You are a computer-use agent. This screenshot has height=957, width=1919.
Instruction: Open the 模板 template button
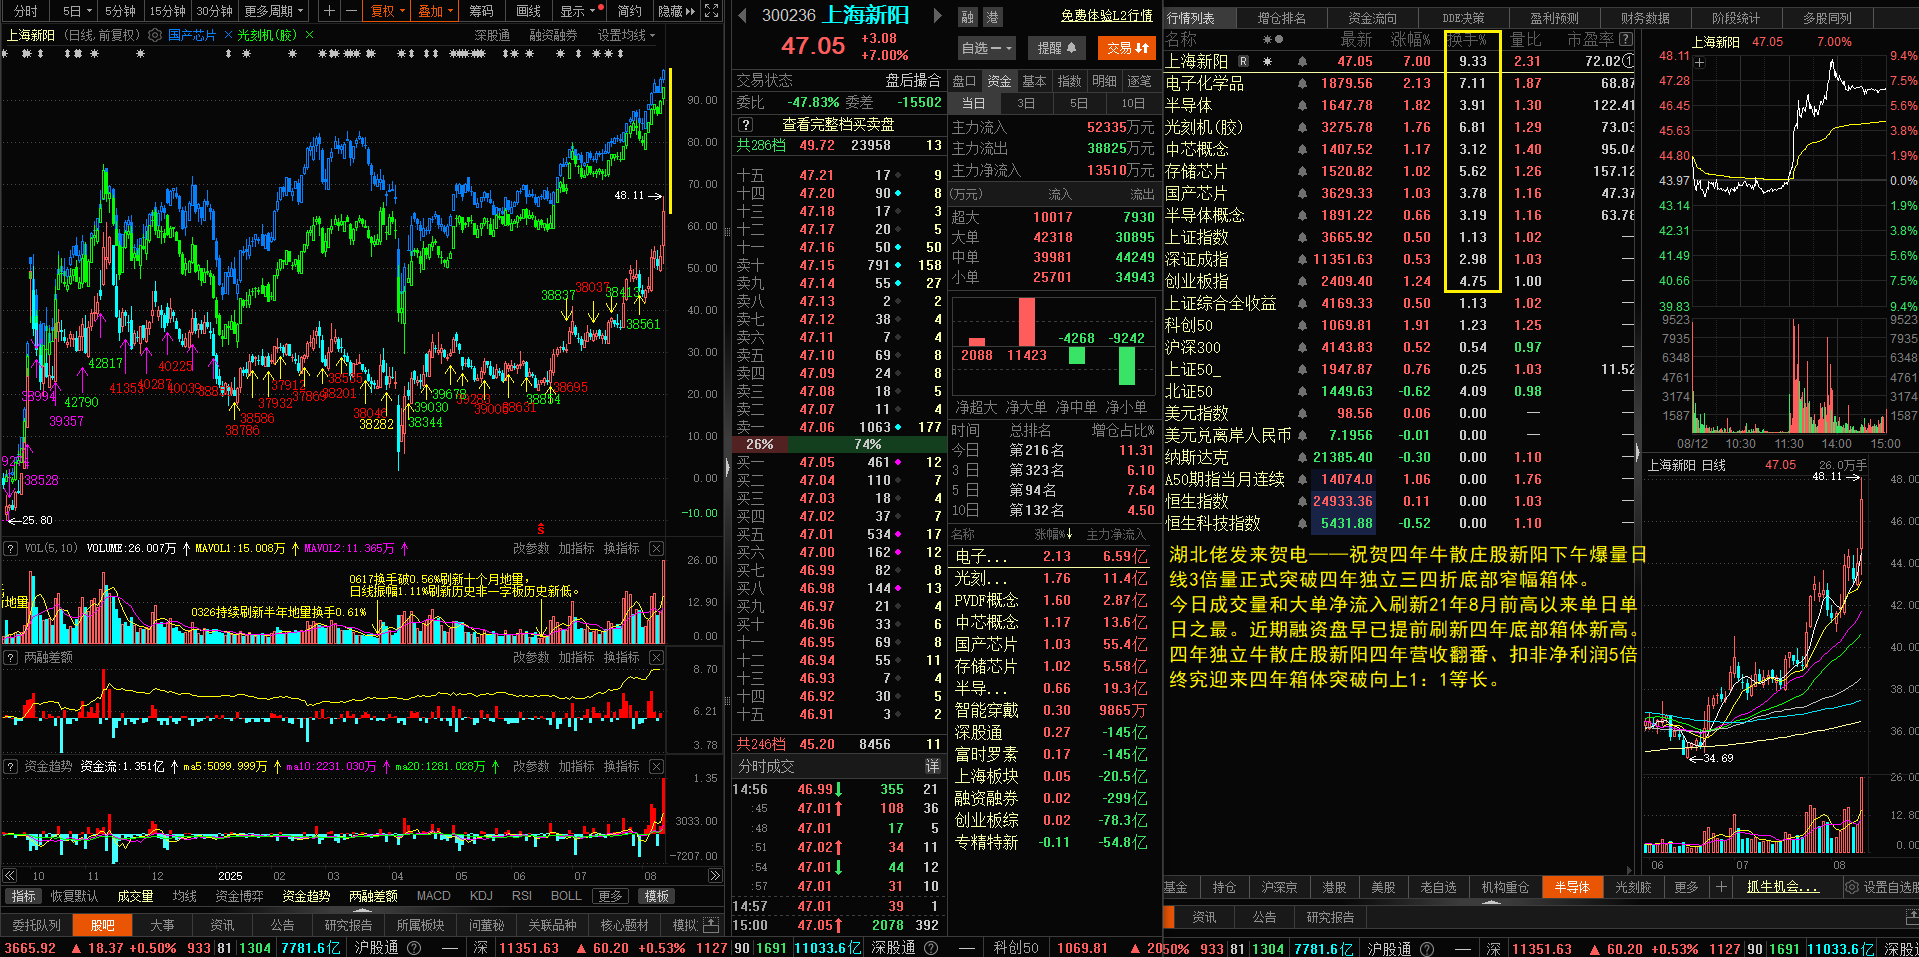[656, 896]
